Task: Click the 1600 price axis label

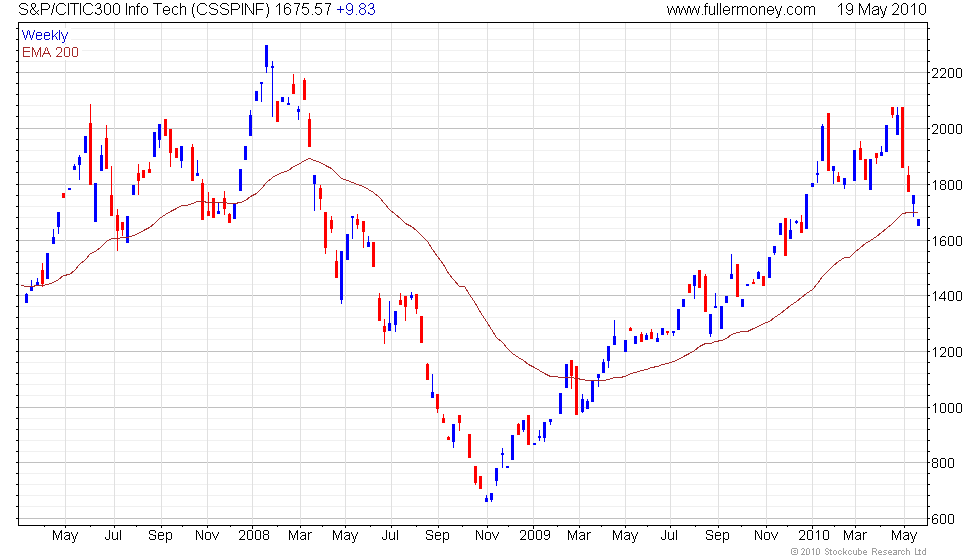Action: tap(948, 241)
